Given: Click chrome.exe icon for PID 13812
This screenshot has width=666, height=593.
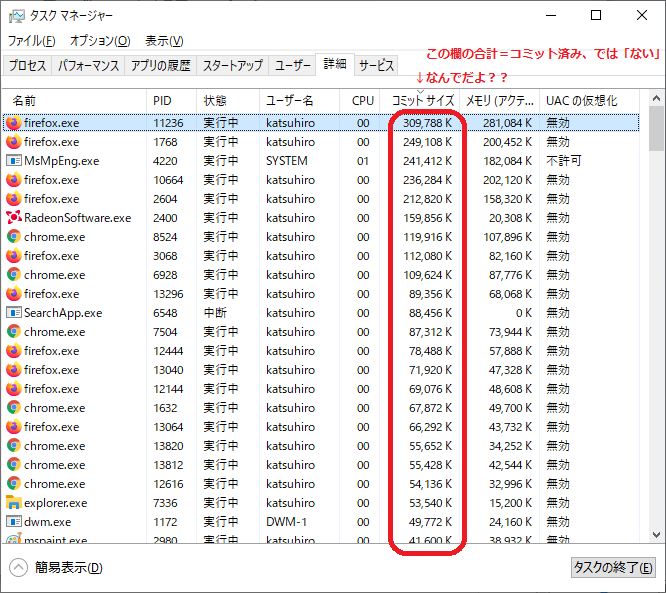Looking at the screenshot, I should tap(14, 465).
